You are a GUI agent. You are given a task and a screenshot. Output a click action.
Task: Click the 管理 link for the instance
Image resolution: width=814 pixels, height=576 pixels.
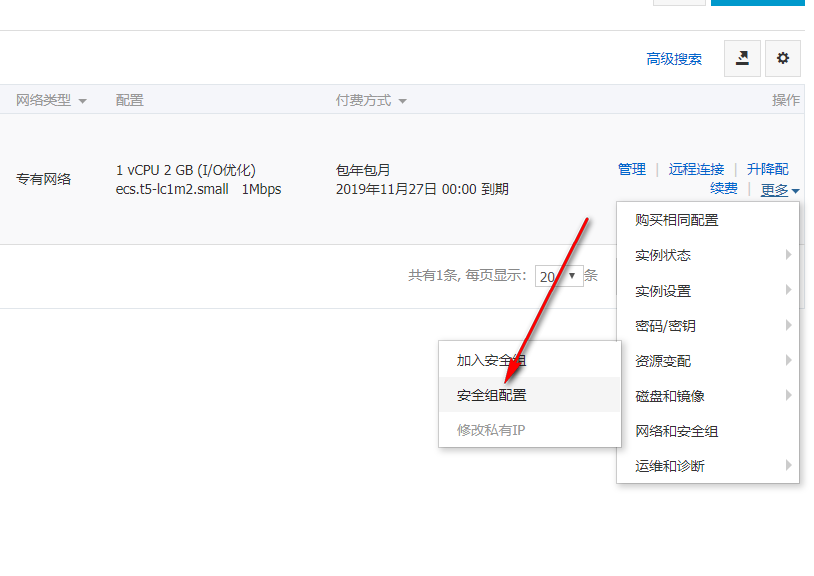632,169
